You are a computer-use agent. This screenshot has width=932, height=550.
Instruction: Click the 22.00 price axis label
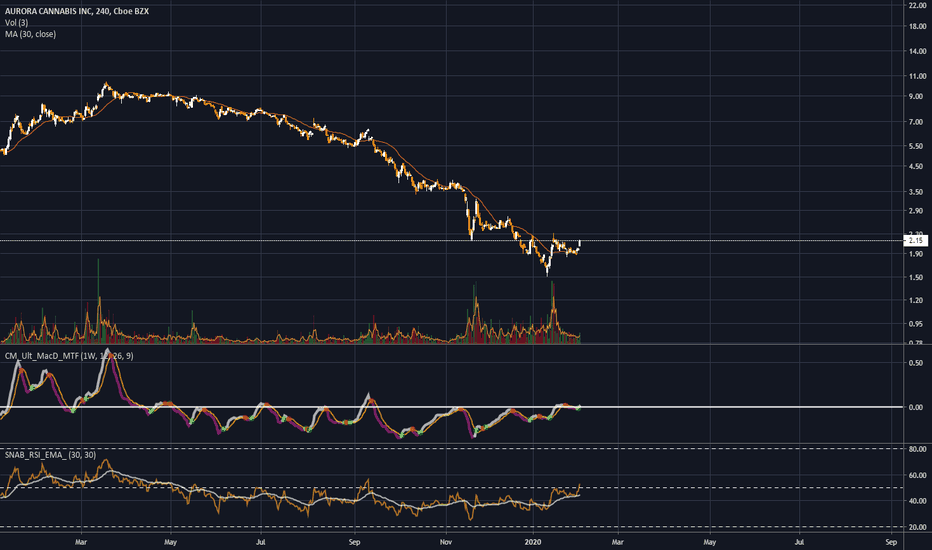(x=917, y=5)
